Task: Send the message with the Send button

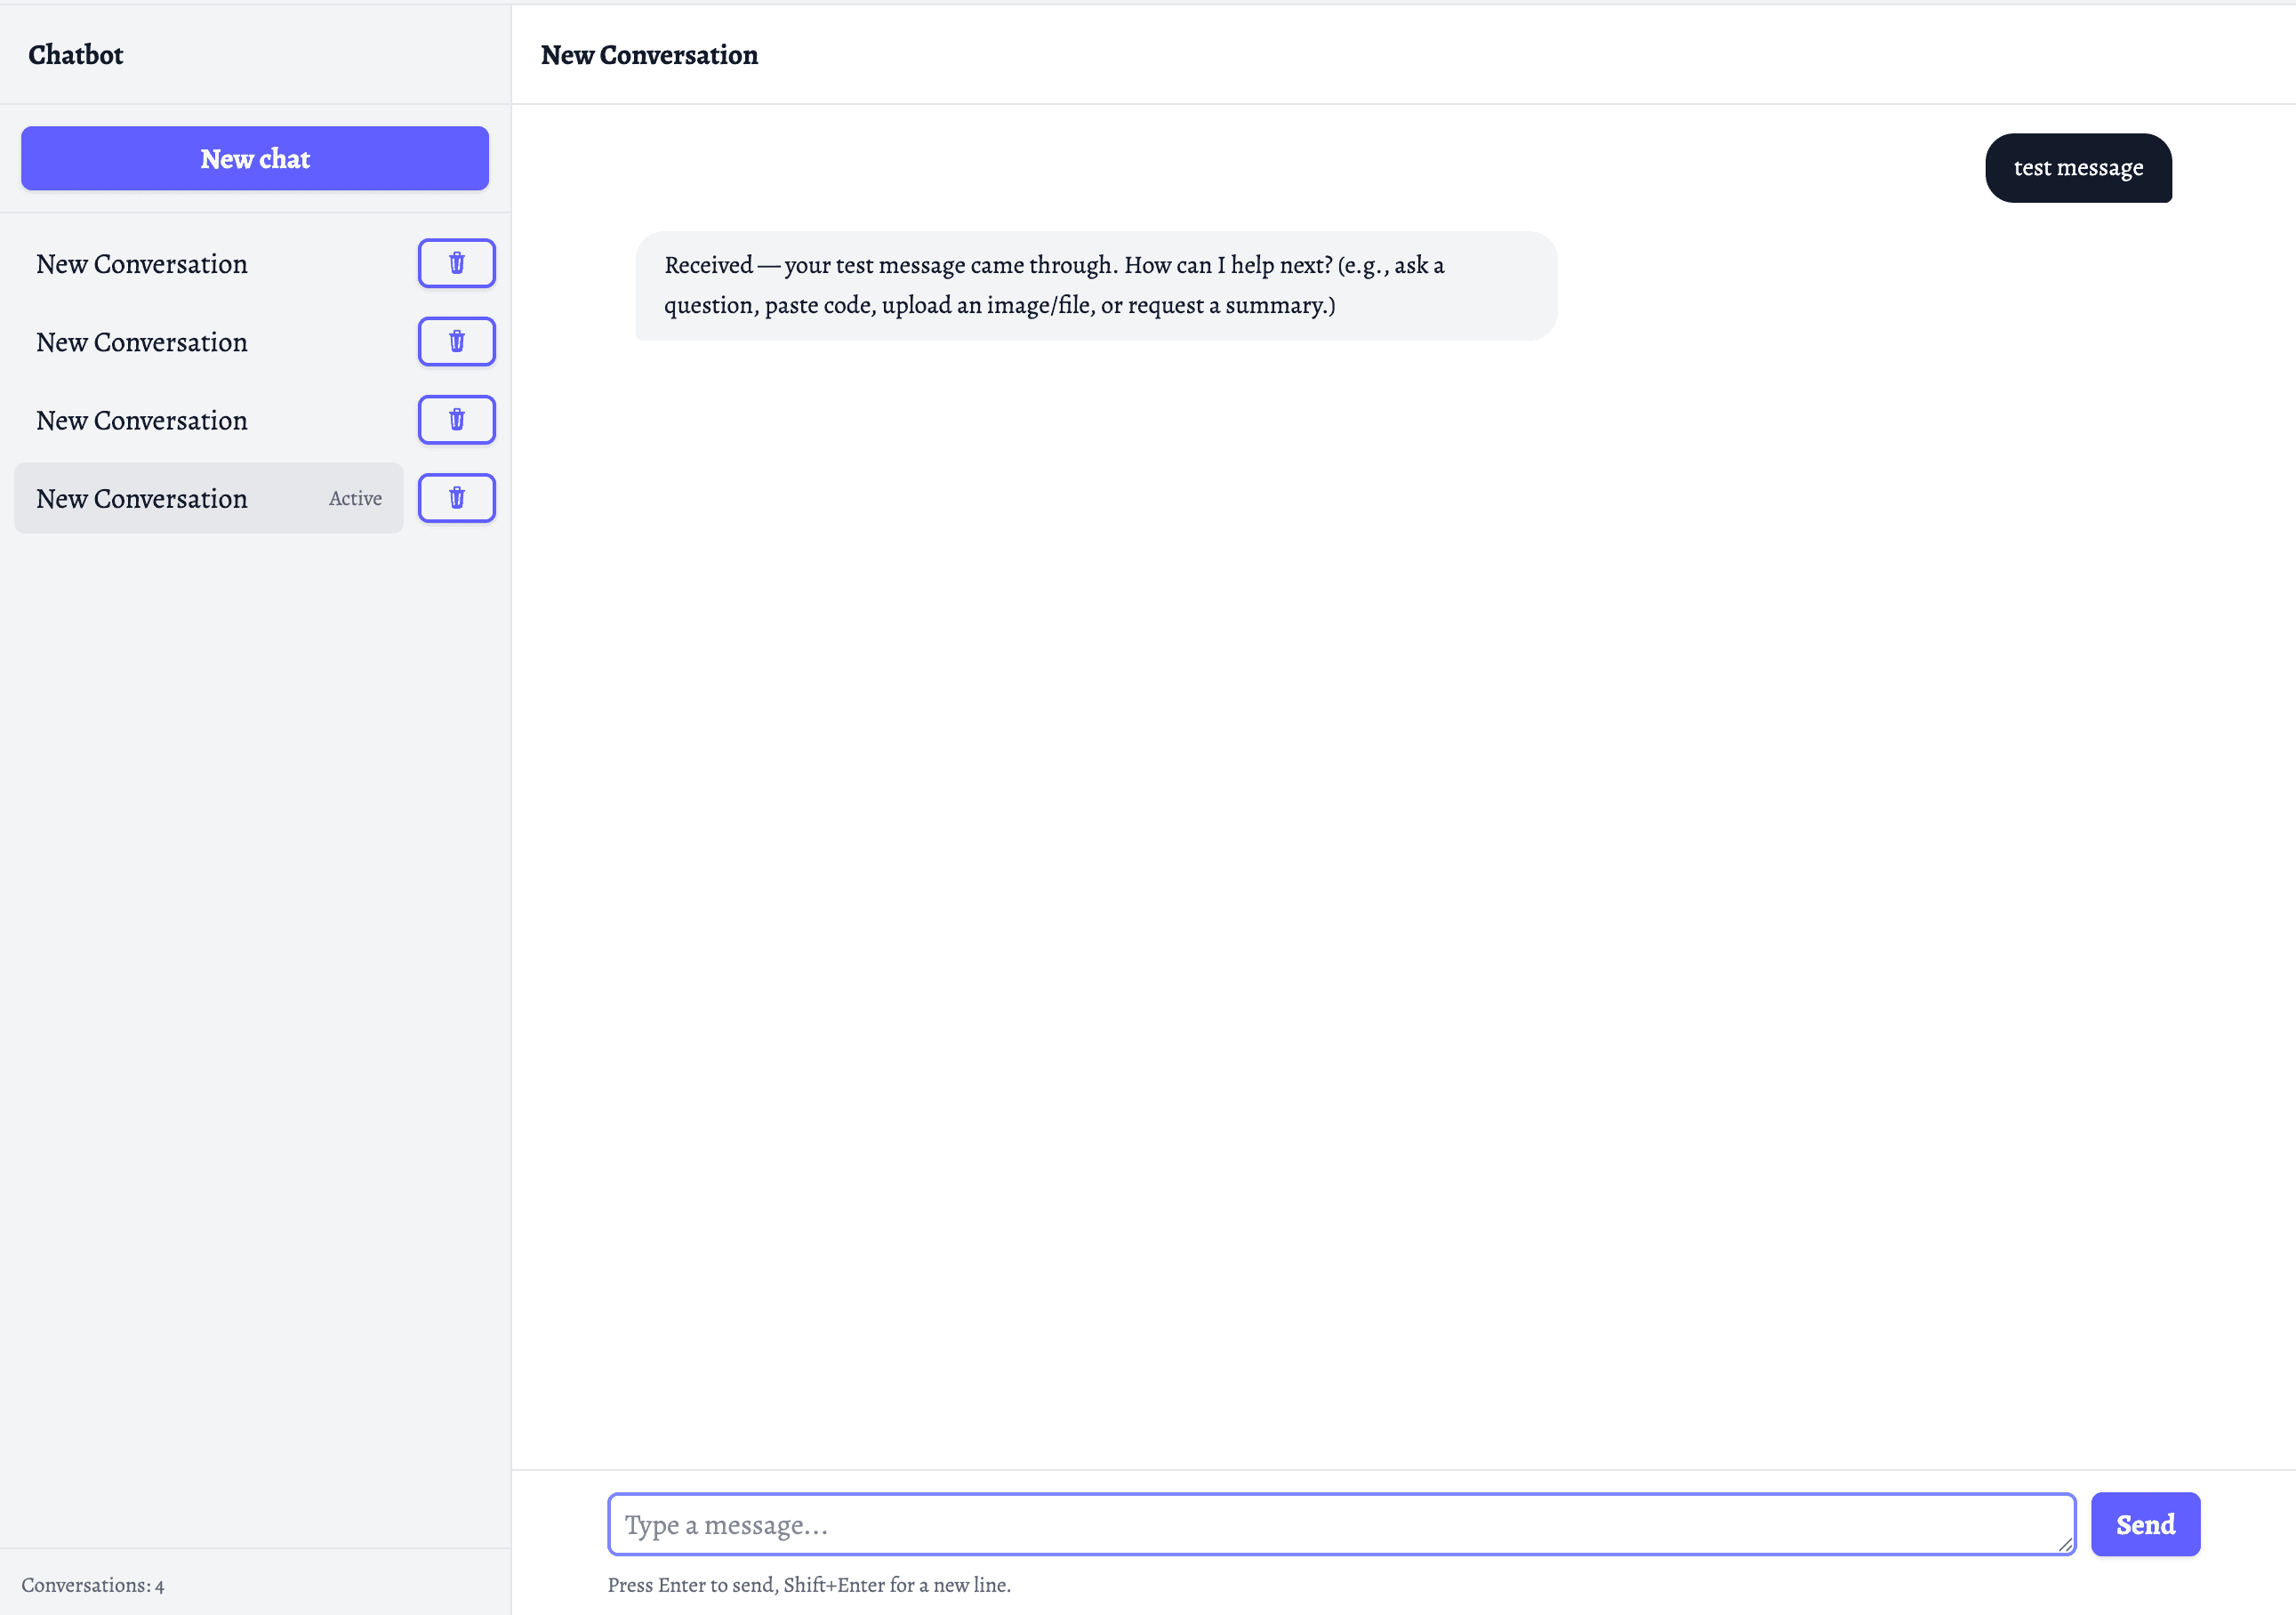Action: pyautogui.click(x=2145, y=1523)
